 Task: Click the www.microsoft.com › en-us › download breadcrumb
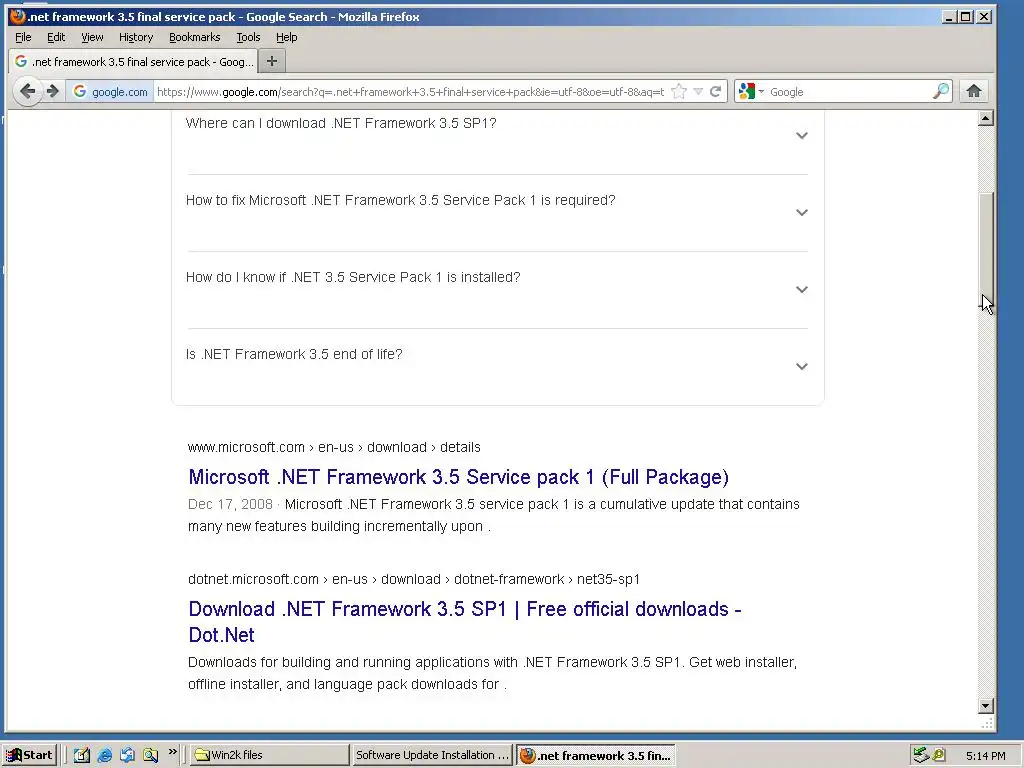334,447
